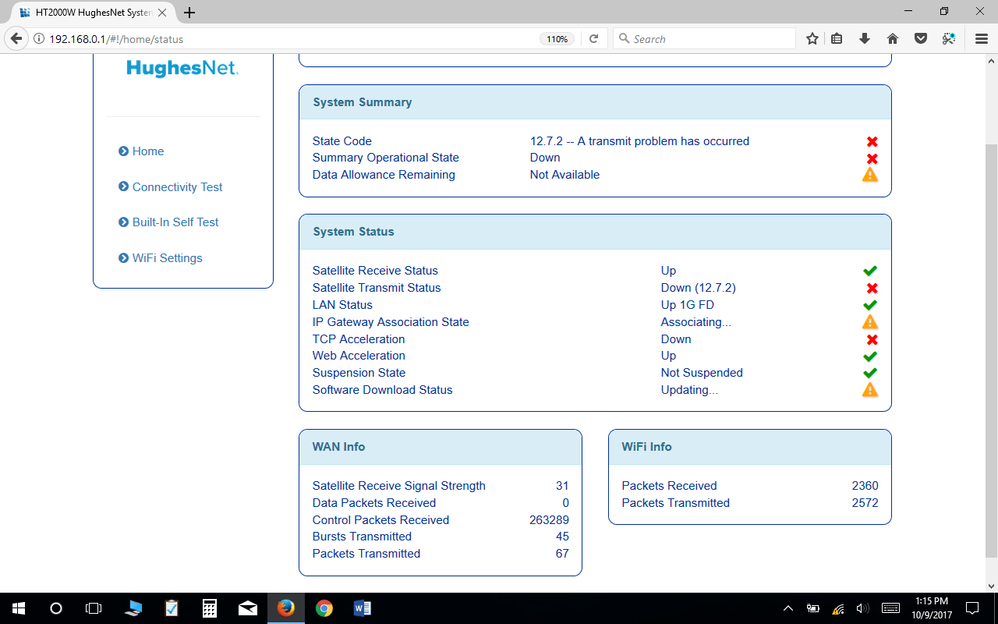Click the Satellite Receive Status green checkmark
Screen dimensions: 998x624
tap(870, 271)
